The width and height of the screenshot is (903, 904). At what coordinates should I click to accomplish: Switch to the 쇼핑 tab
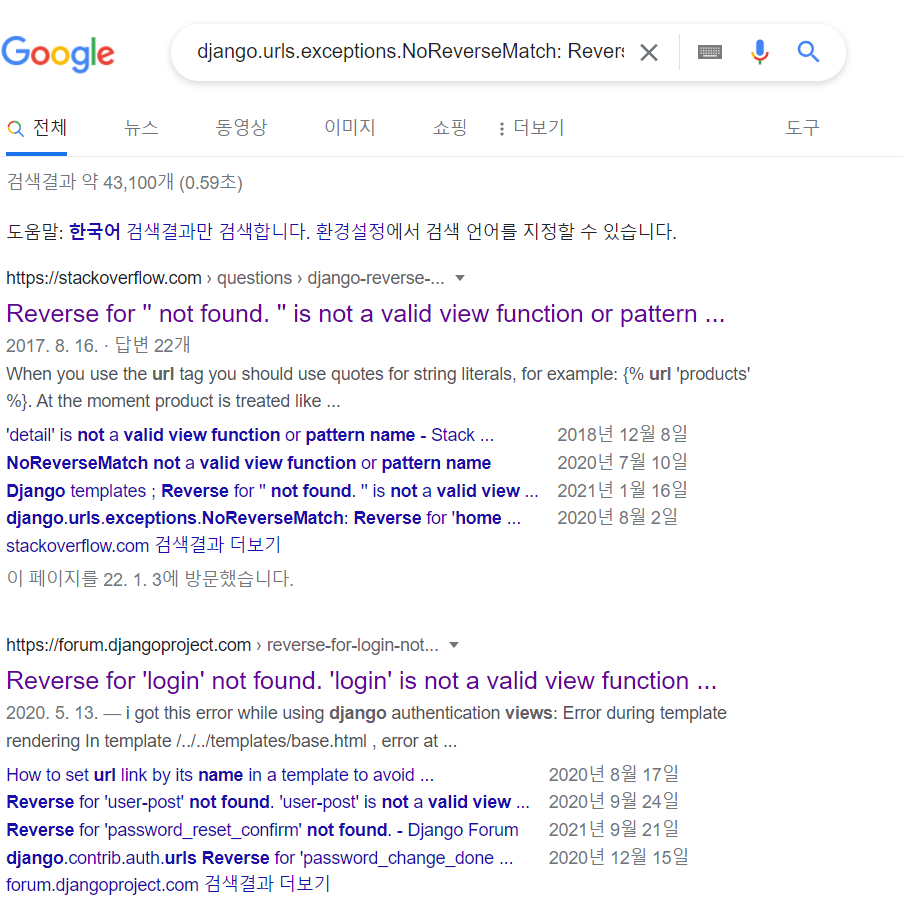pos(449,127)
